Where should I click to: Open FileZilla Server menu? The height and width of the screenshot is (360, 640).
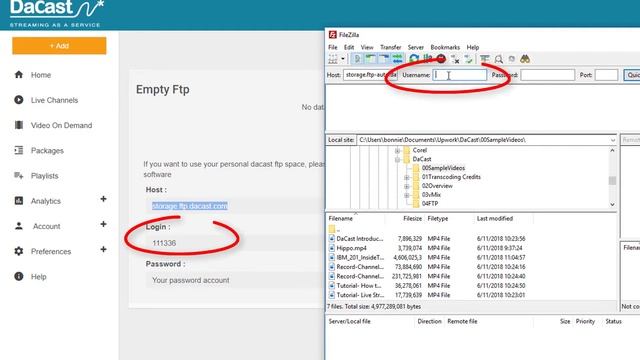coord(416,47)
